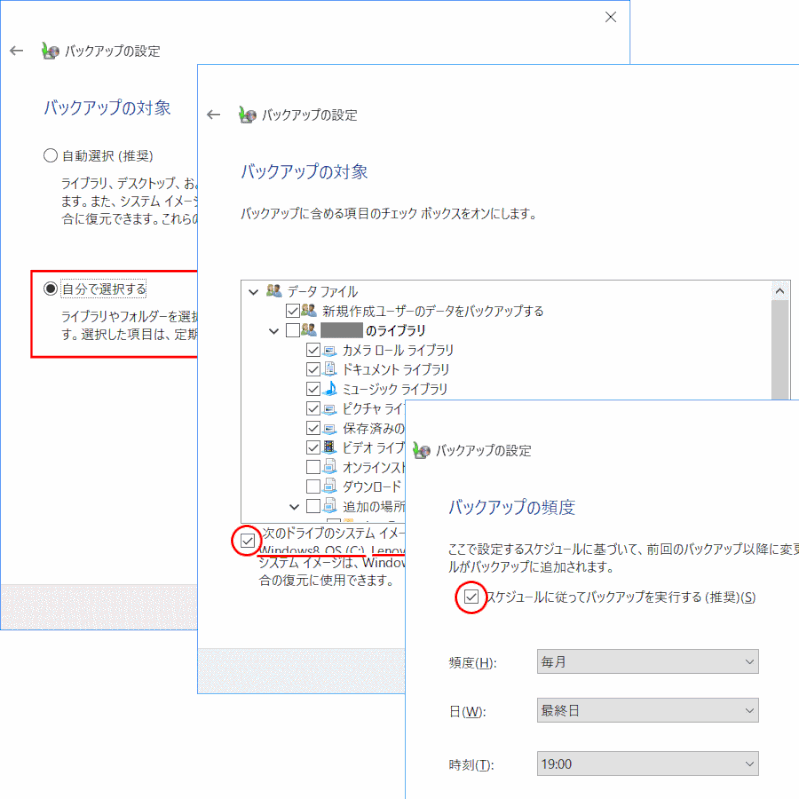This screenshot has width=799, height=799.
Task: Open the 頻度 dropdown set to 毎月
Action: point(647,661)
